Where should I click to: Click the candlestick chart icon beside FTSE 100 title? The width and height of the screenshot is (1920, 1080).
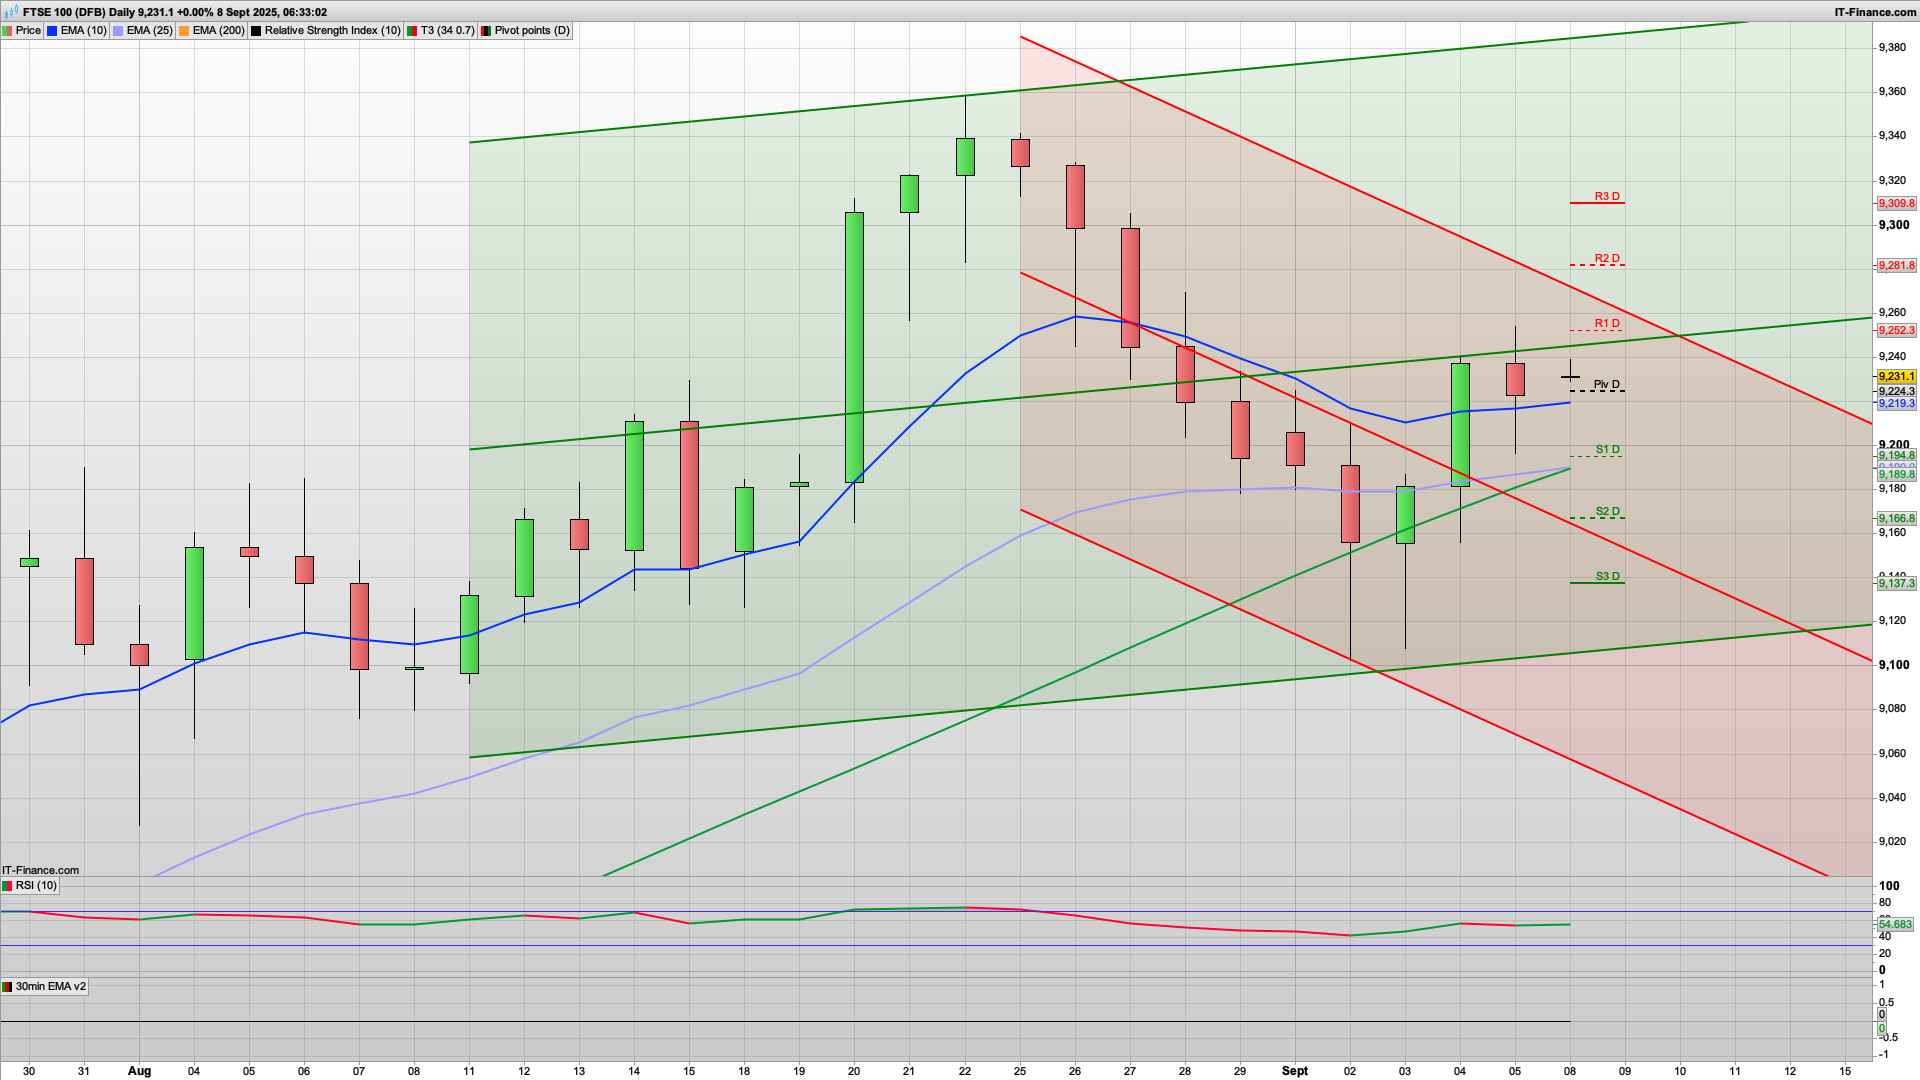click(x=11, y=12)
